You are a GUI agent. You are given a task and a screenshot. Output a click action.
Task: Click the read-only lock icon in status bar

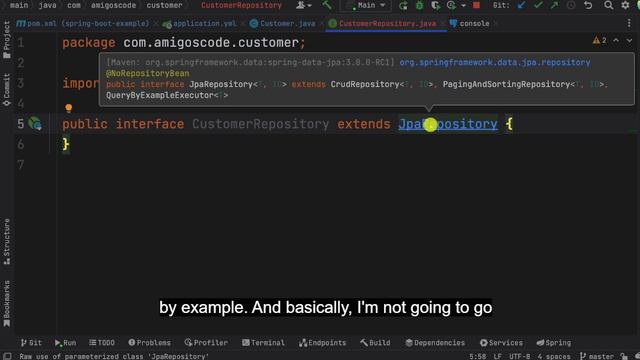624,356
